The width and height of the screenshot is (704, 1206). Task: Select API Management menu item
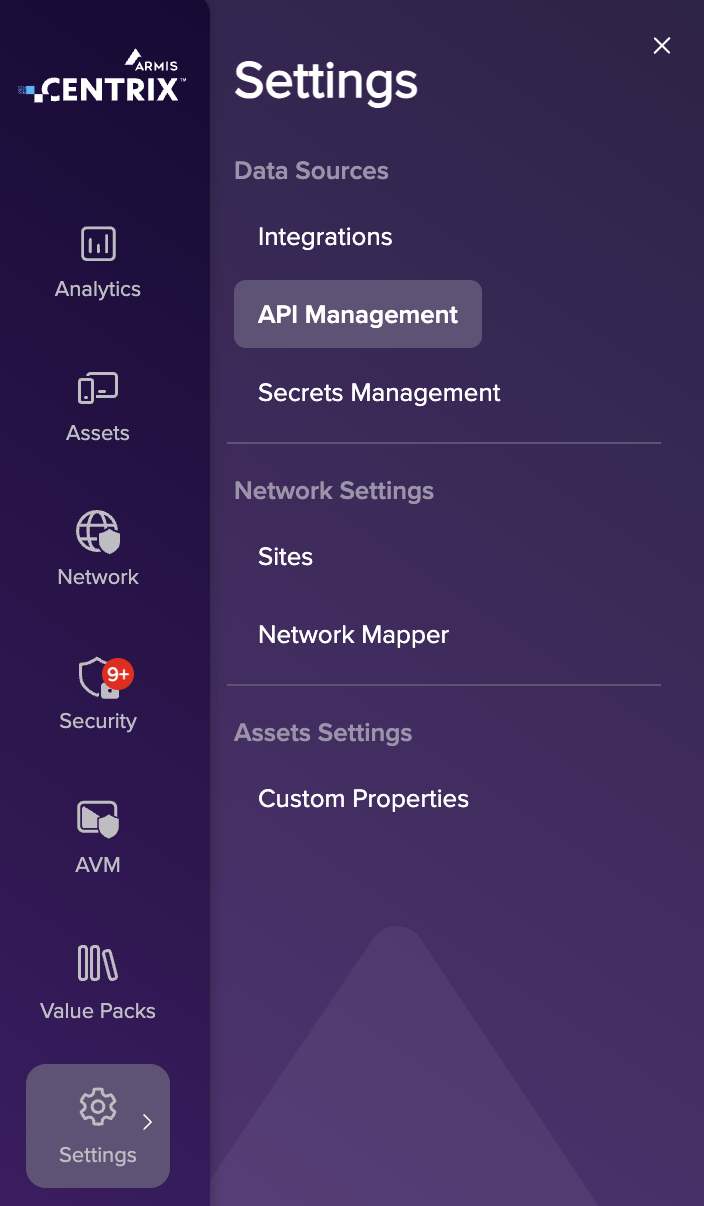[x=358, y=315]
